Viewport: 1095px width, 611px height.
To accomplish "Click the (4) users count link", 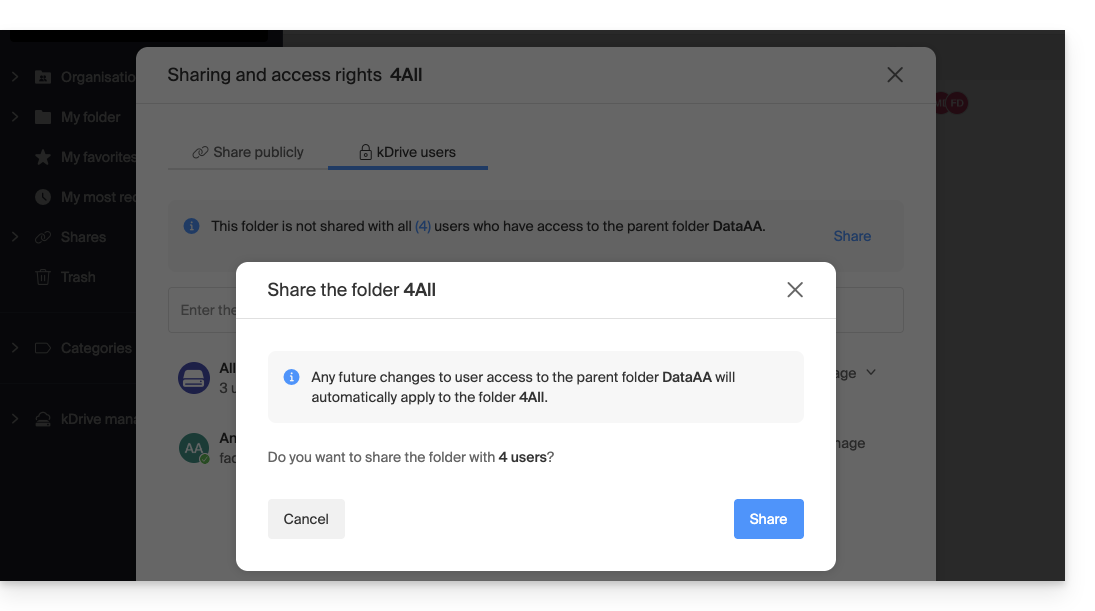I will coord(423,226).
